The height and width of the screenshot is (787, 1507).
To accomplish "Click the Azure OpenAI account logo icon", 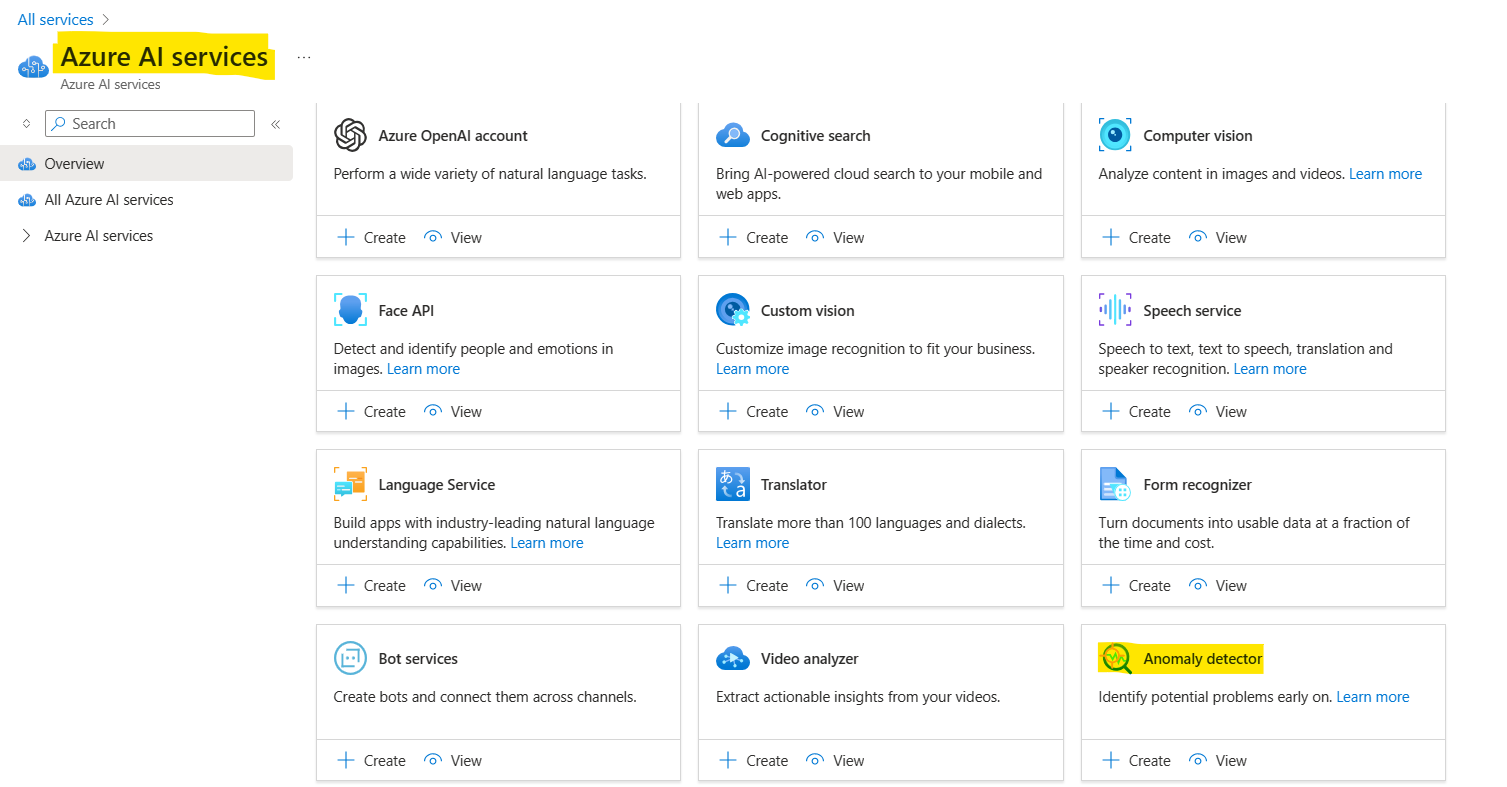I will tap(350, 135).
